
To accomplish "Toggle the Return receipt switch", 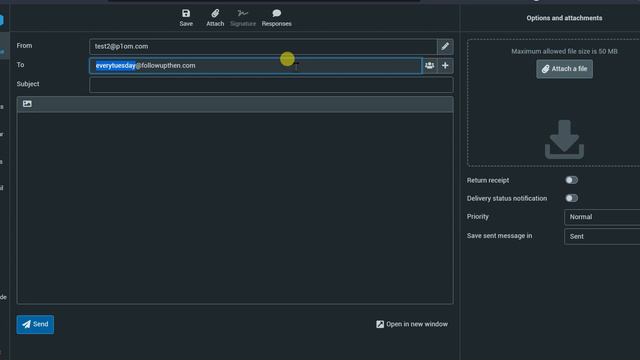I will [571, 180].
